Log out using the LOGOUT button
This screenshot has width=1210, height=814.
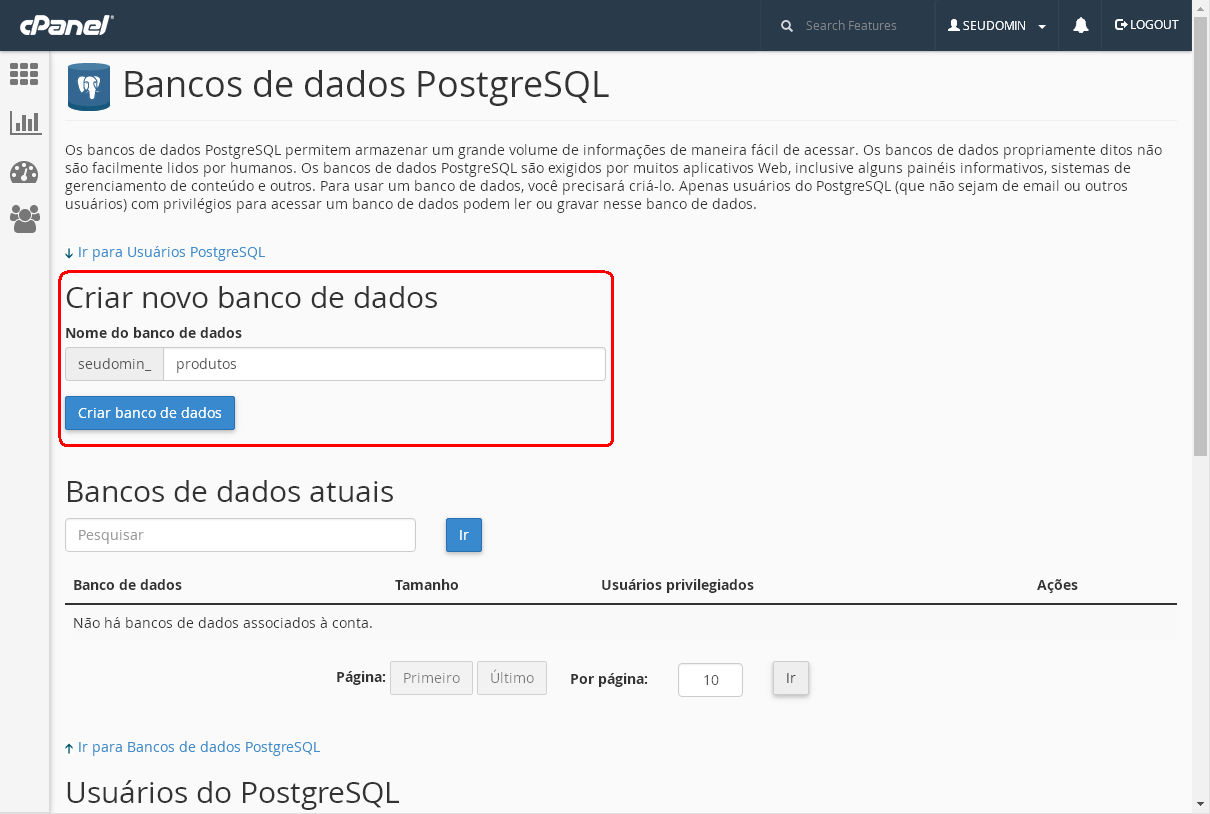coord(1147,25)
